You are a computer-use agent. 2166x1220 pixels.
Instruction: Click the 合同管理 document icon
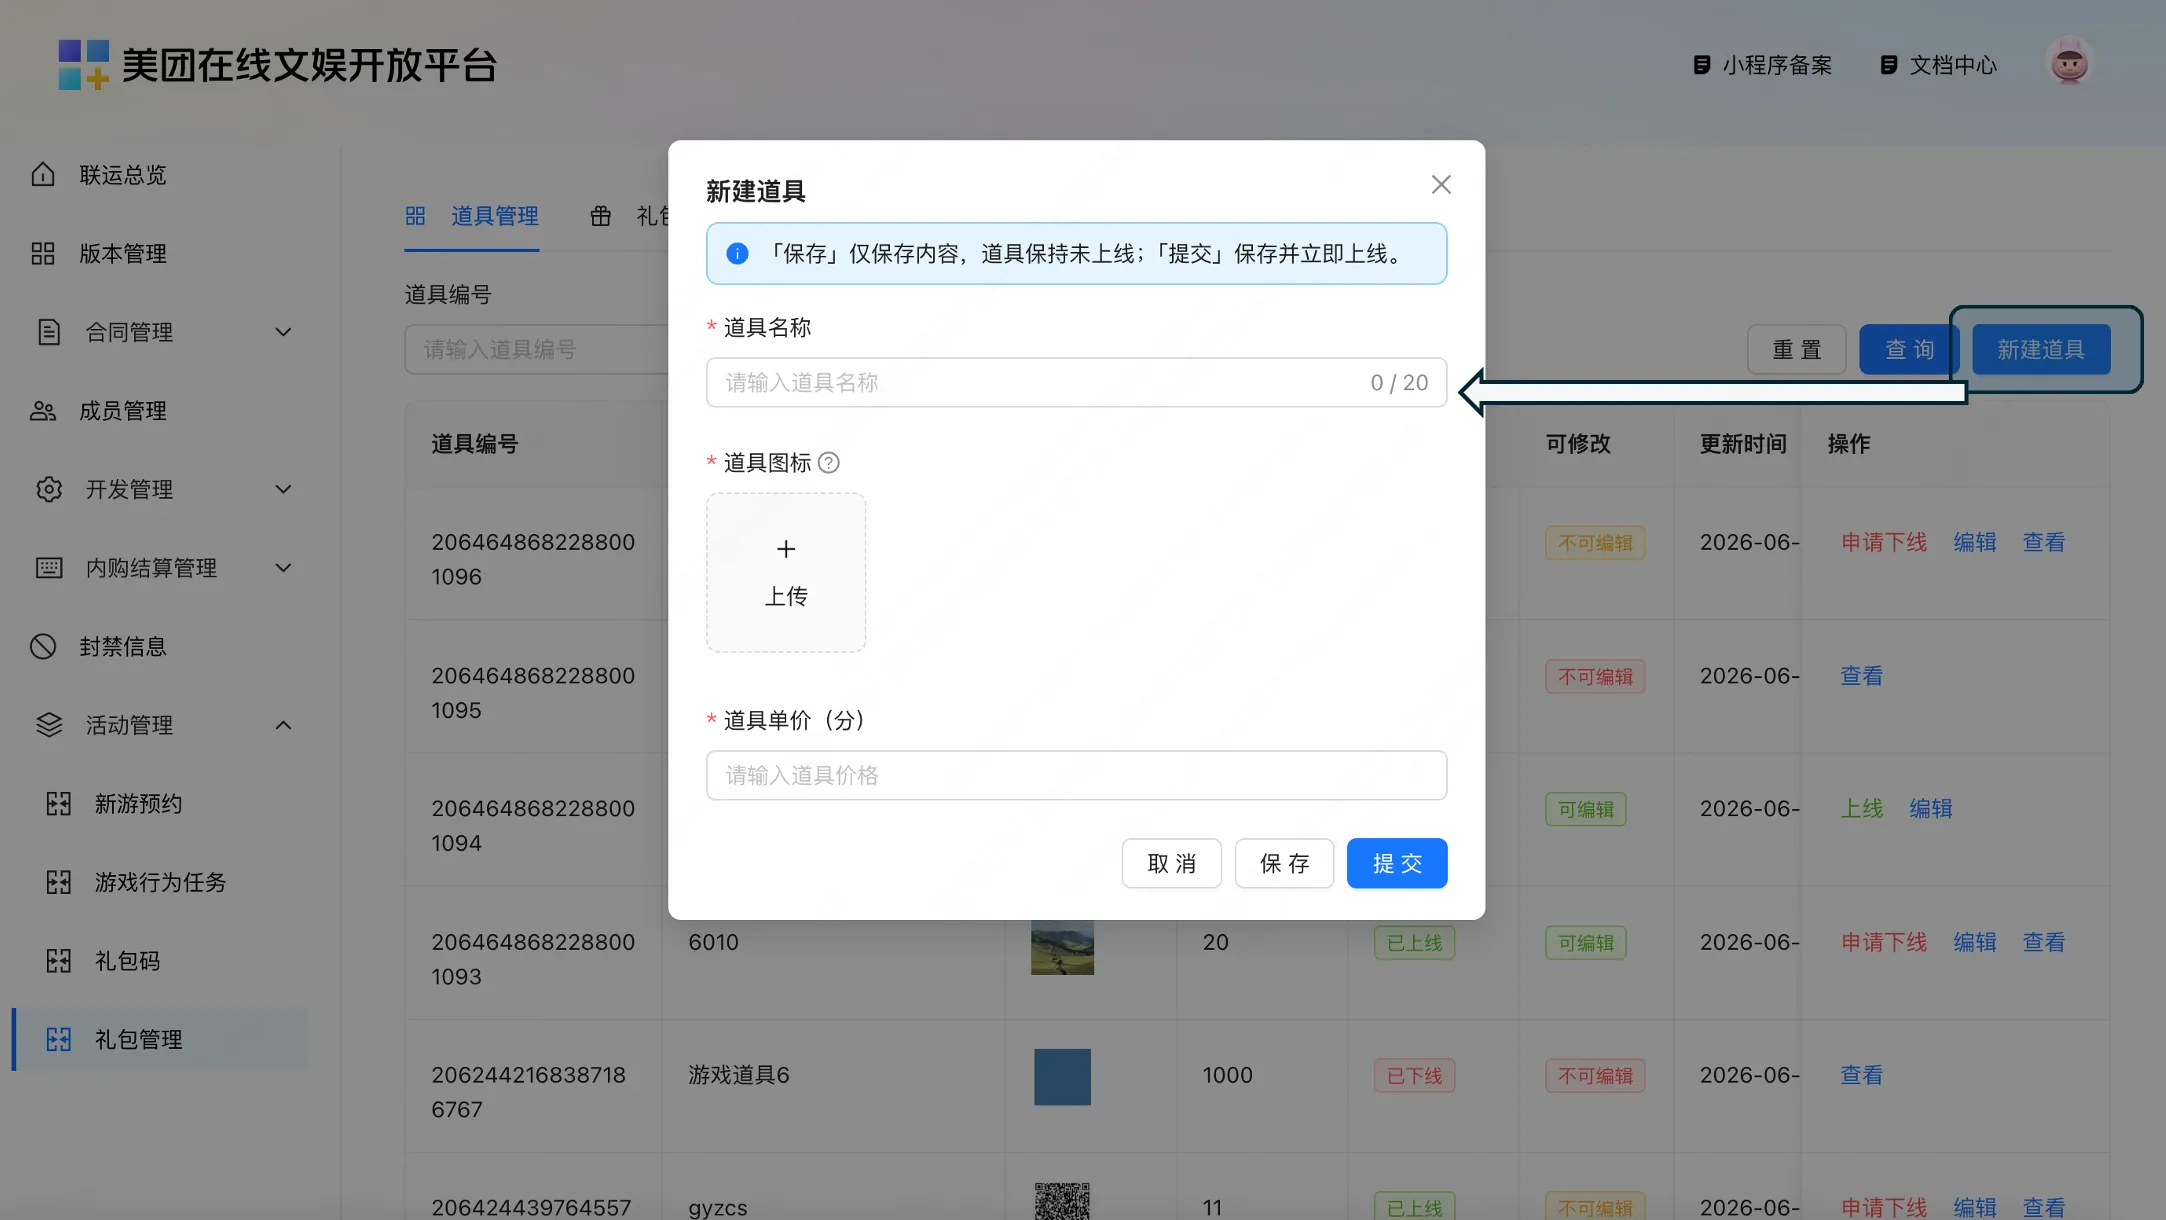[x=49, y=332]
